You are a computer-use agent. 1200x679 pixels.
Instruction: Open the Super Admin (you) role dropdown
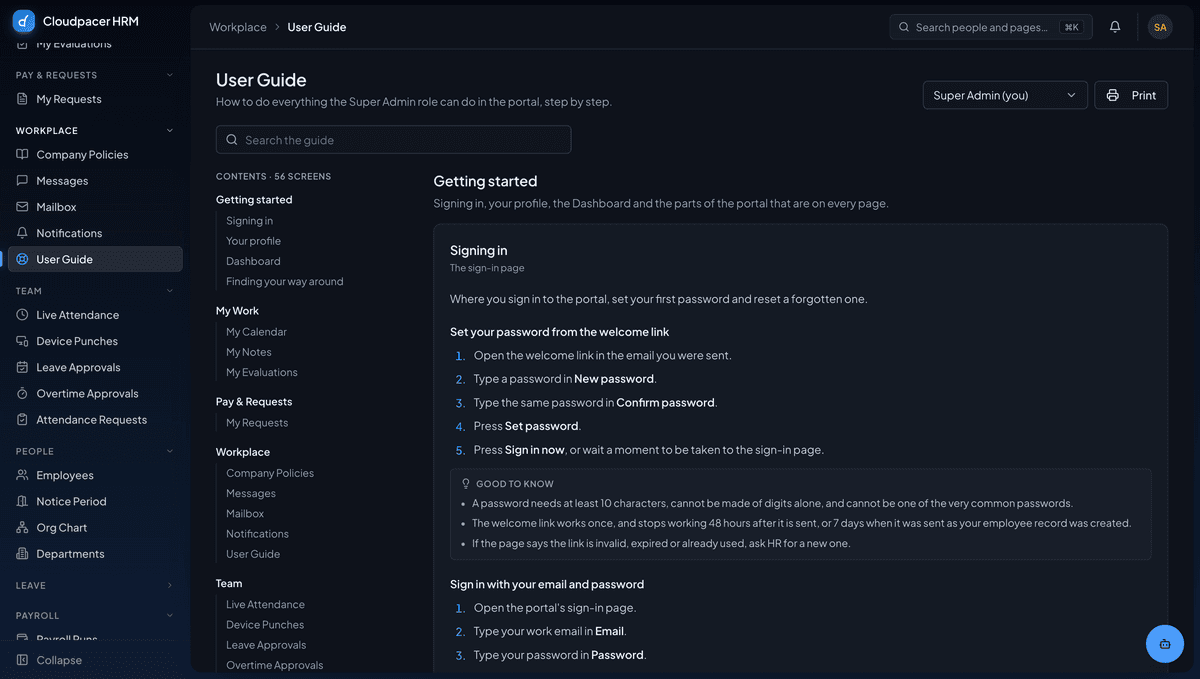(x=1005, y=95)
